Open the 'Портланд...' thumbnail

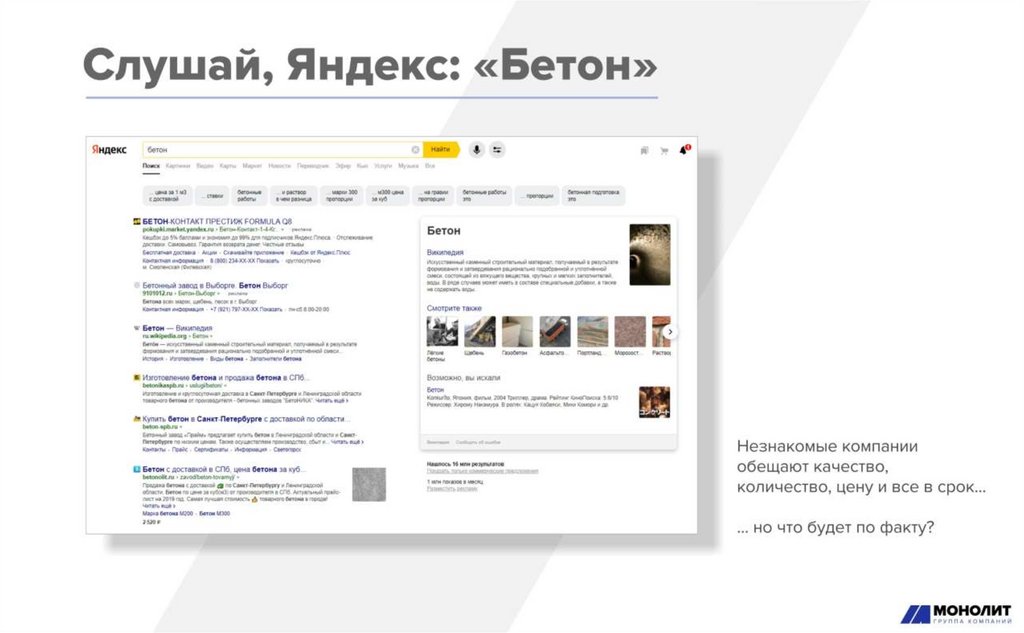coord(593,332)
